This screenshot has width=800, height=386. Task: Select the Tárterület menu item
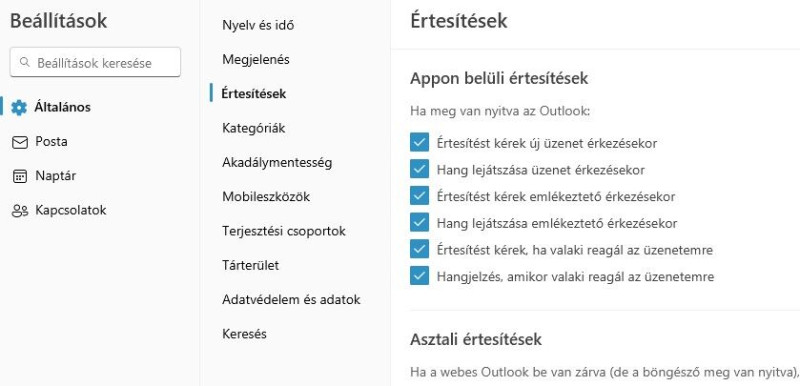click(x=251, y=265)
